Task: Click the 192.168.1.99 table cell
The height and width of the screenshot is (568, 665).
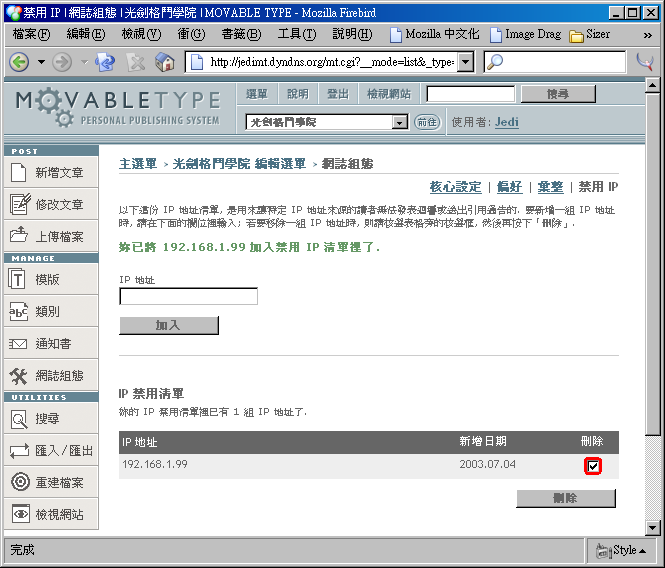Action: (155, 464)
